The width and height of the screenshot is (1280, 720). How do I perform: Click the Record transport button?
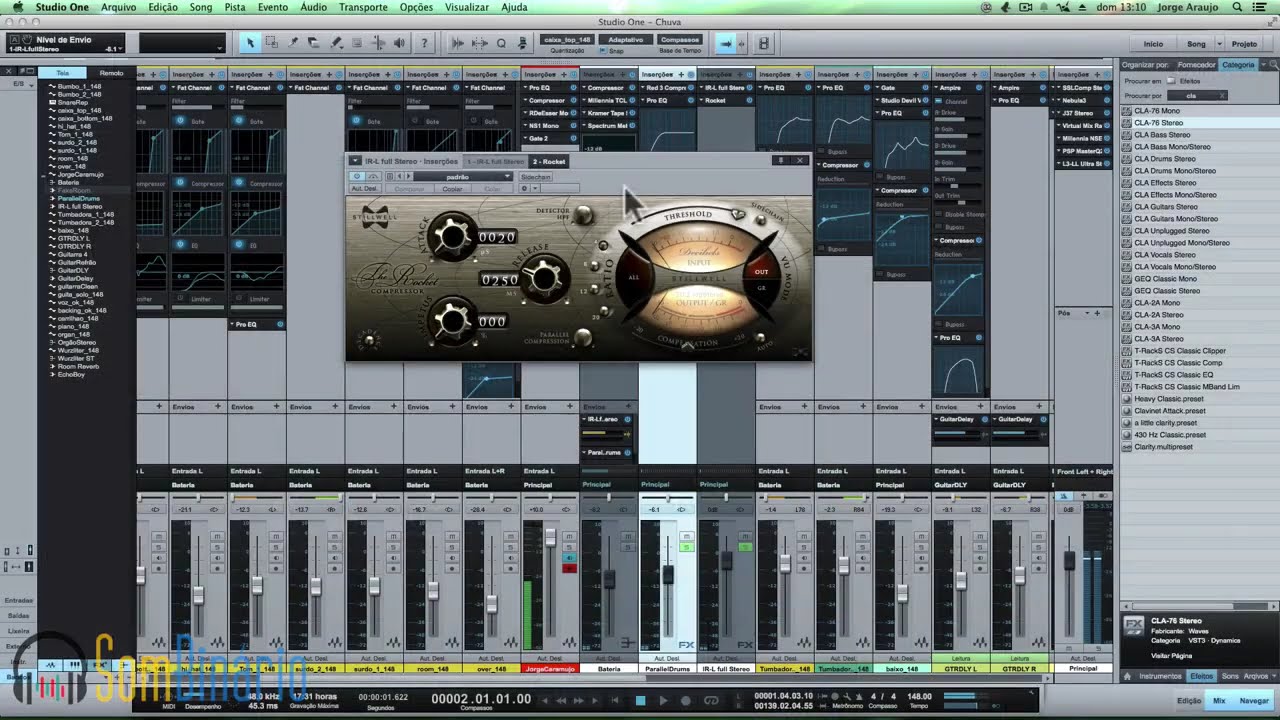[x=686, y=701]
